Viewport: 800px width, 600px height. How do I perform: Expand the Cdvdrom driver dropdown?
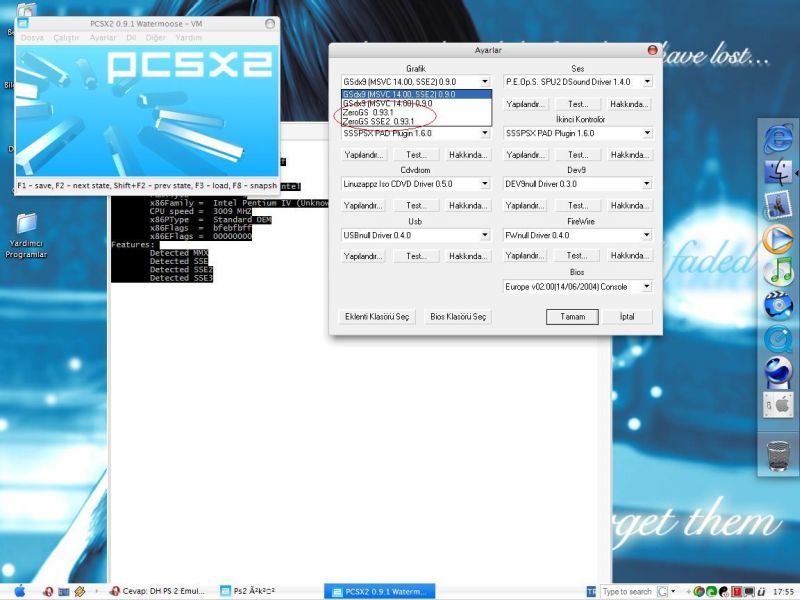tap(485, 184)
